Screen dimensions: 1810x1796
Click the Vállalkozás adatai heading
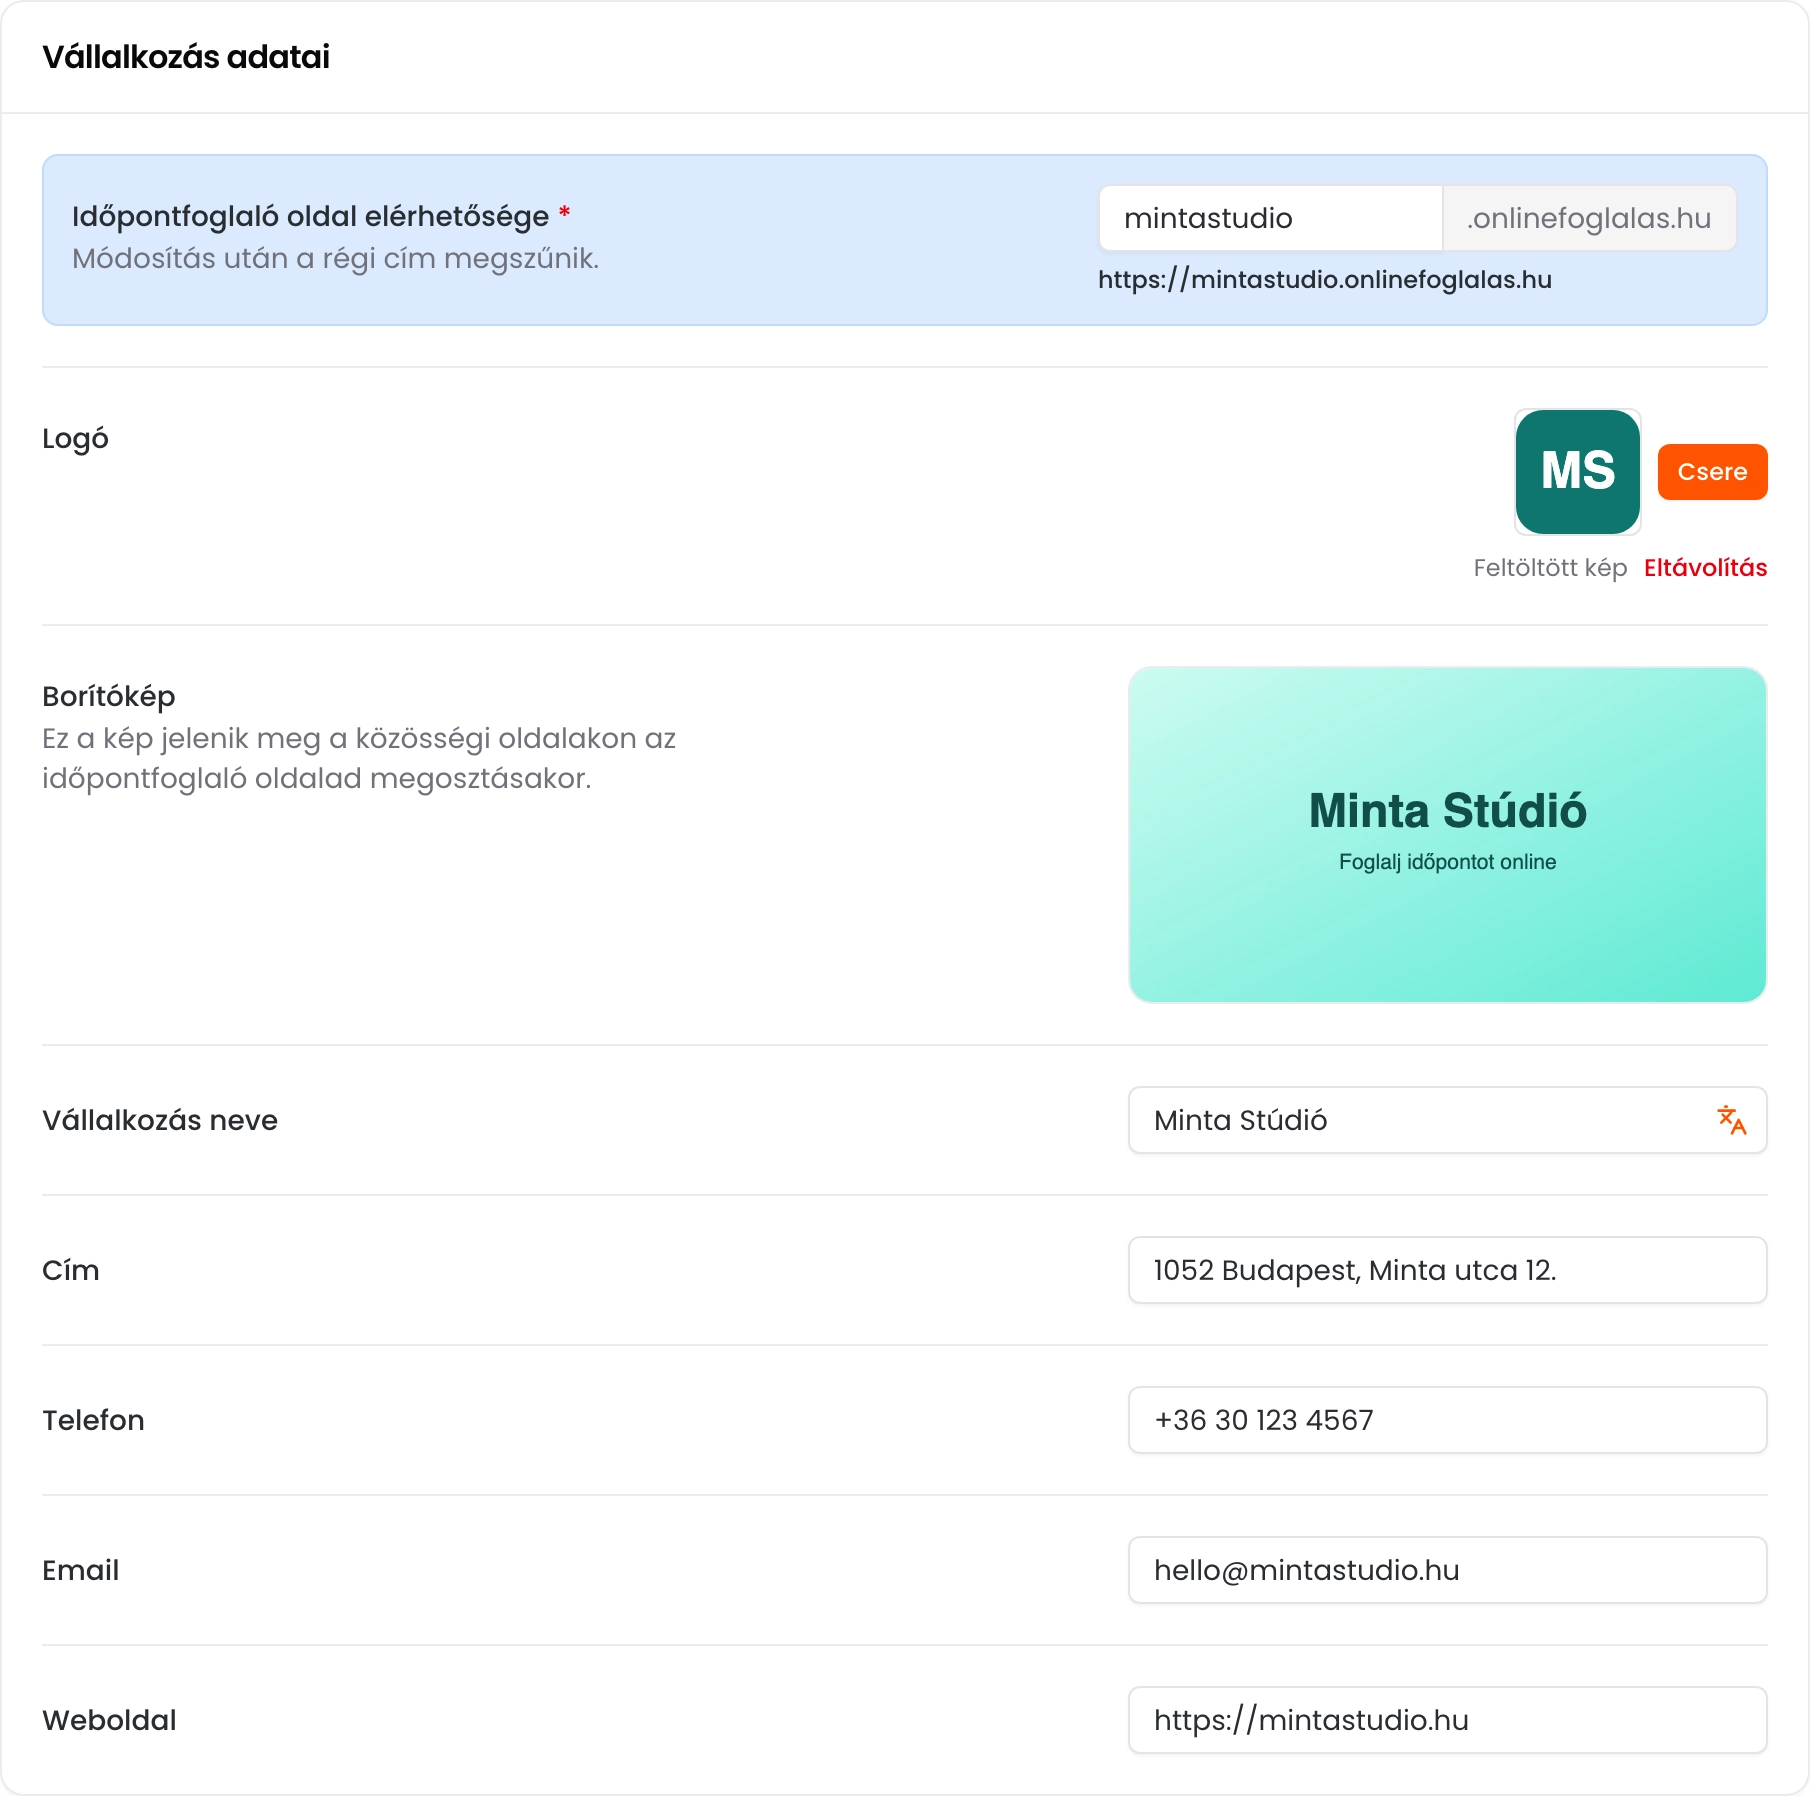[x=186, y=57]
